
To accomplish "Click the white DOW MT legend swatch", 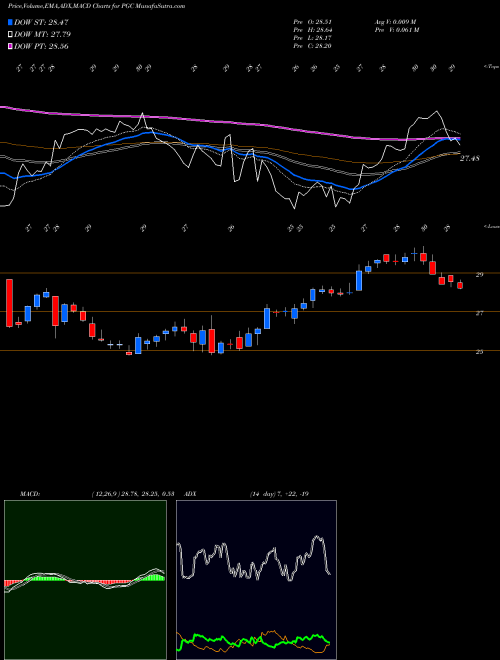I will tap(11, 34).
